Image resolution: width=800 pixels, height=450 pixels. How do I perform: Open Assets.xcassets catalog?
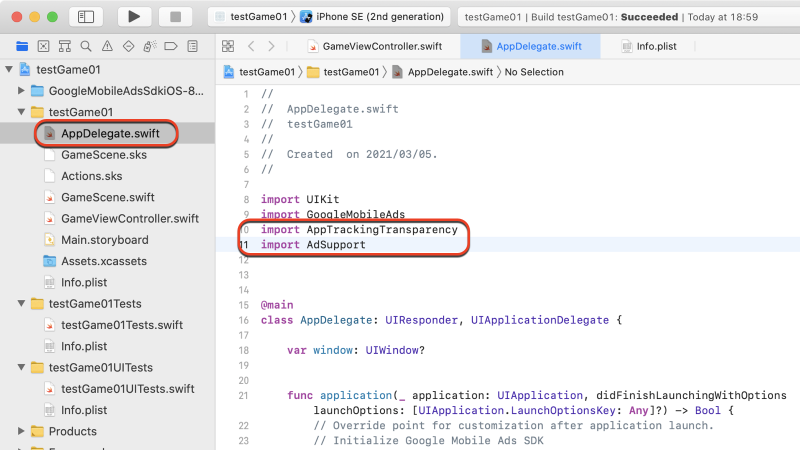pos(104,261)
